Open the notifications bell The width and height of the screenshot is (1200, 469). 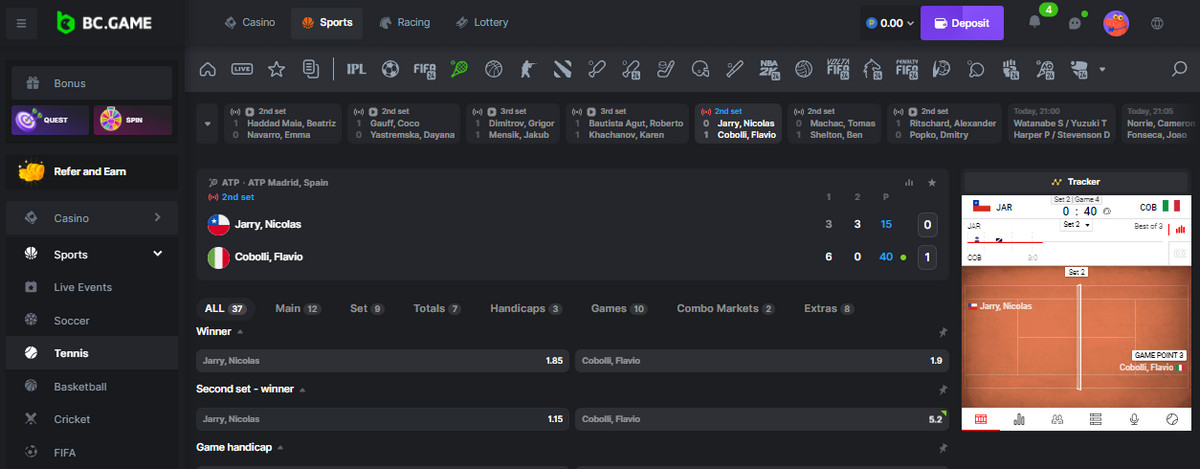(x=1035, y=22)
